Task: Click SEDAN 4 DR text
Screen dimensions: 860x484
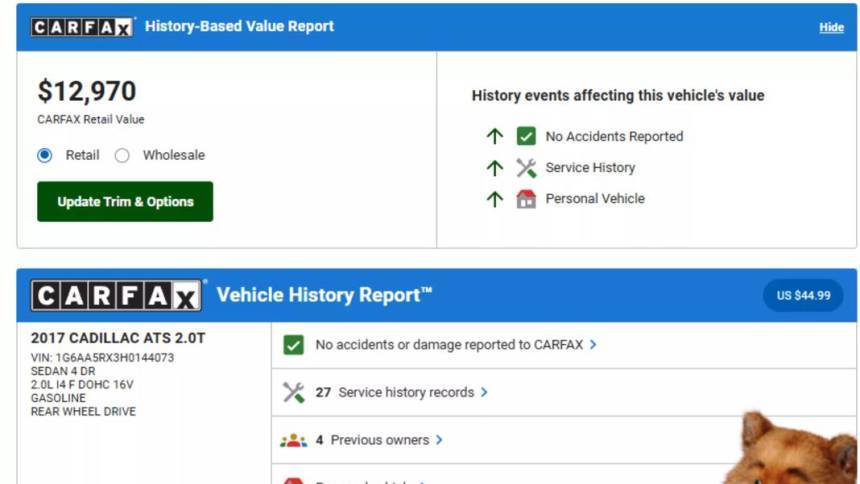Action: 63,372
